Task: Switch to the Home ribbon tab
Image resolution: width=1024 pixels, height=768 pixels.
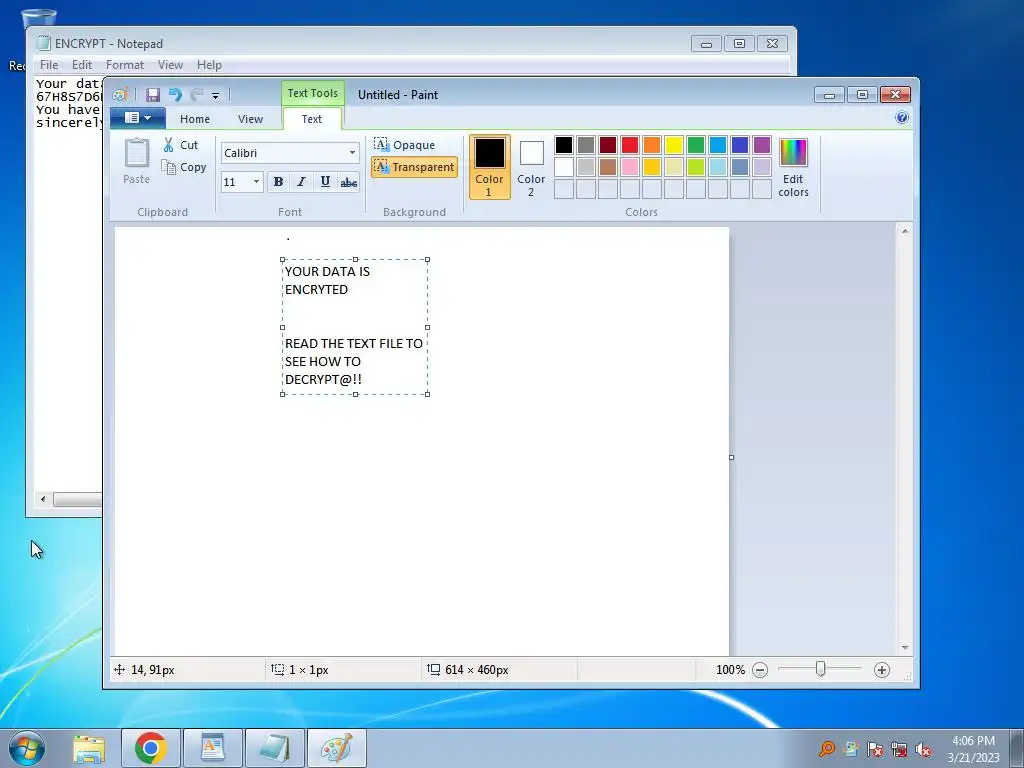Action: tap(195, 119)
